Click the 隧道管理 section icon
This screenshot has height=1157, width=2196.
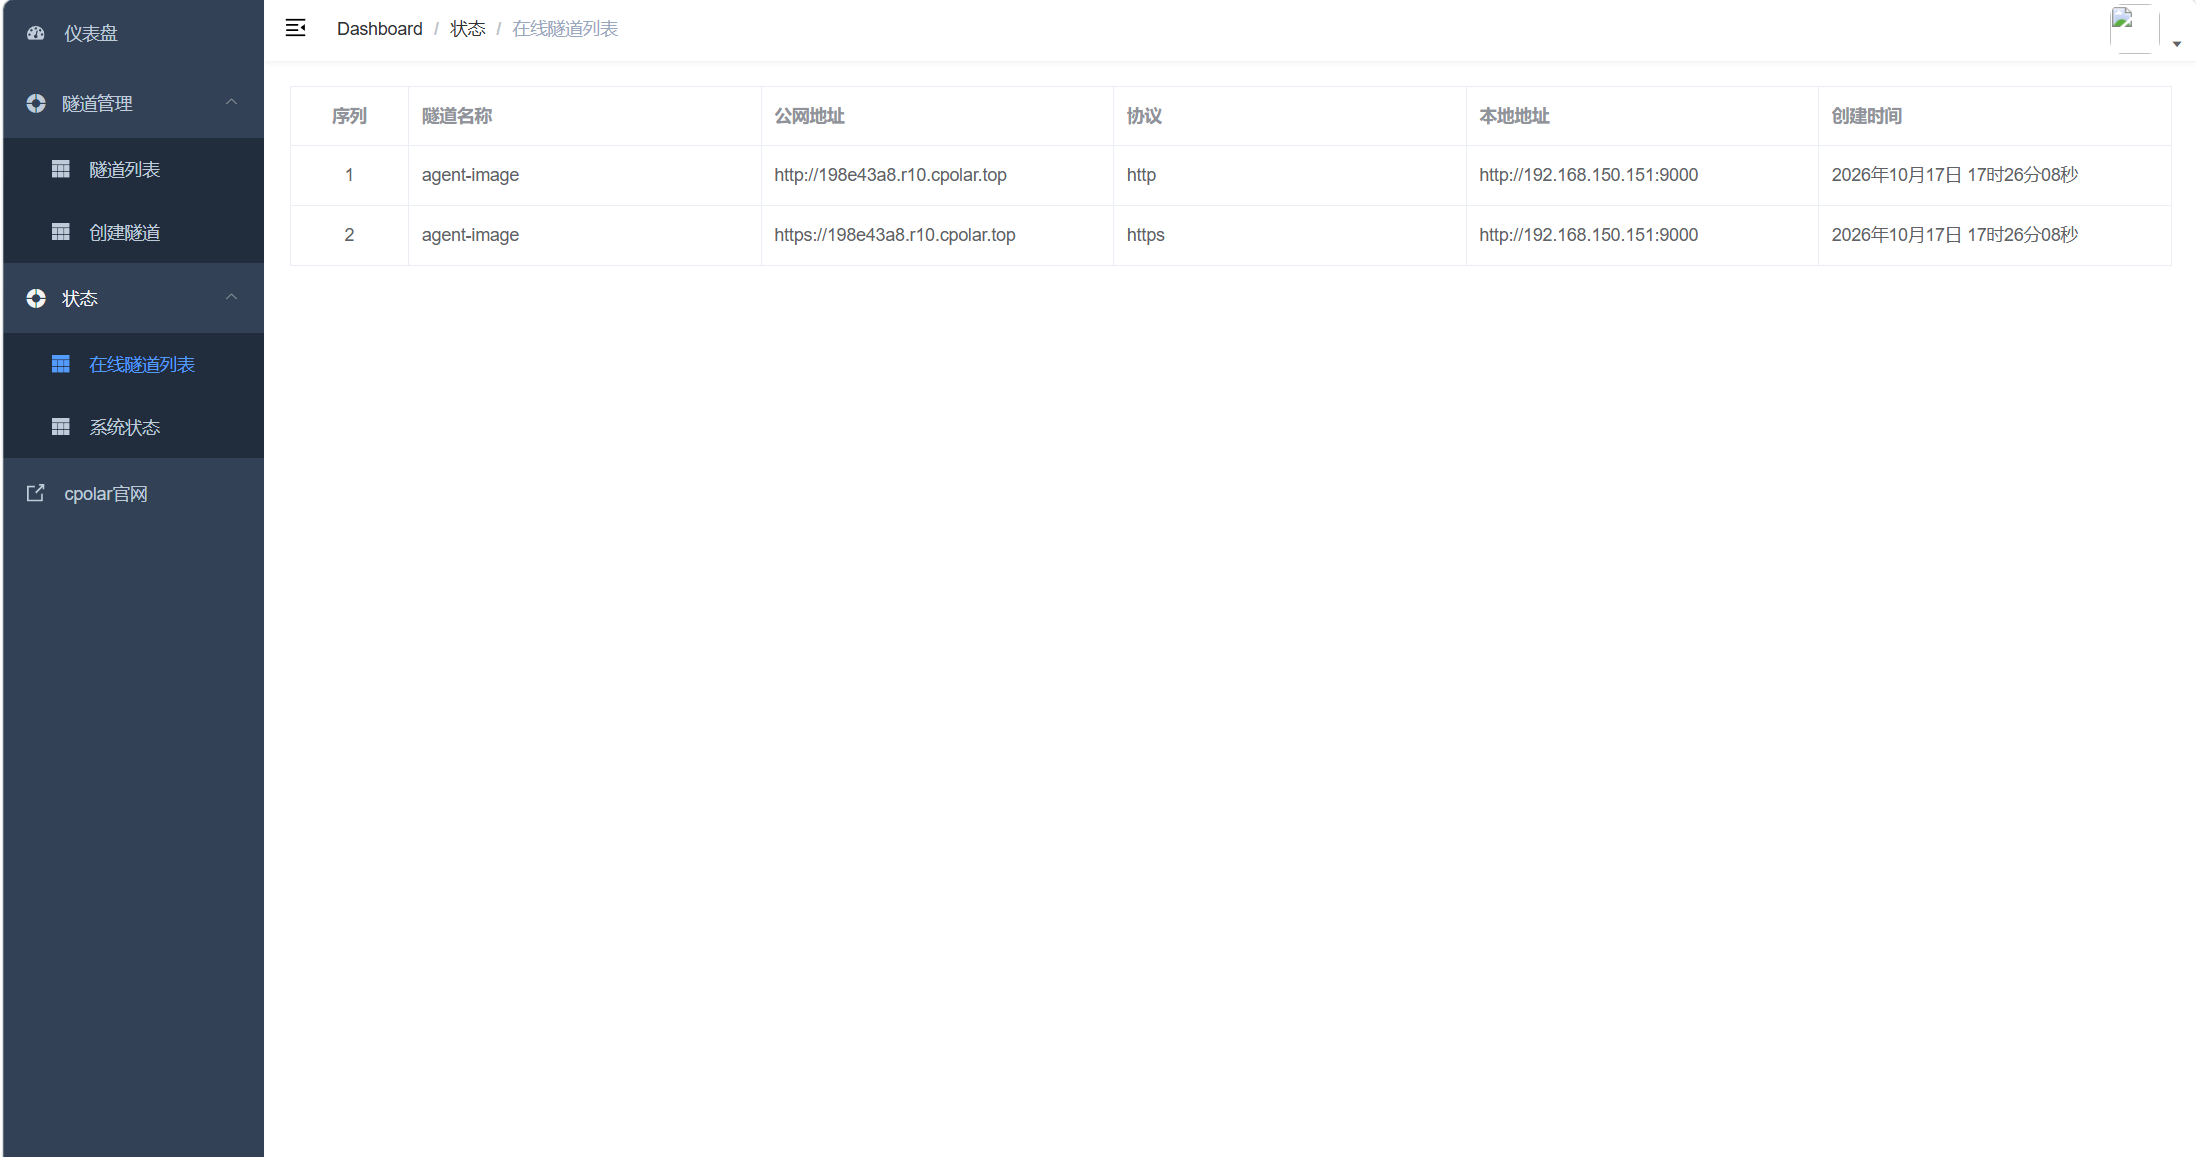pos(36,103)
